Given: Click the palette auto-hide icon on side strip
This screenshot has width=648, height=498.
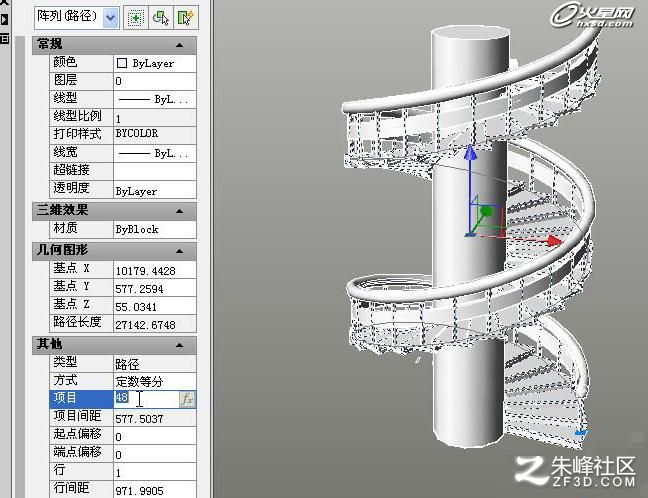Looking at the screenshot, I should [4, 19].
